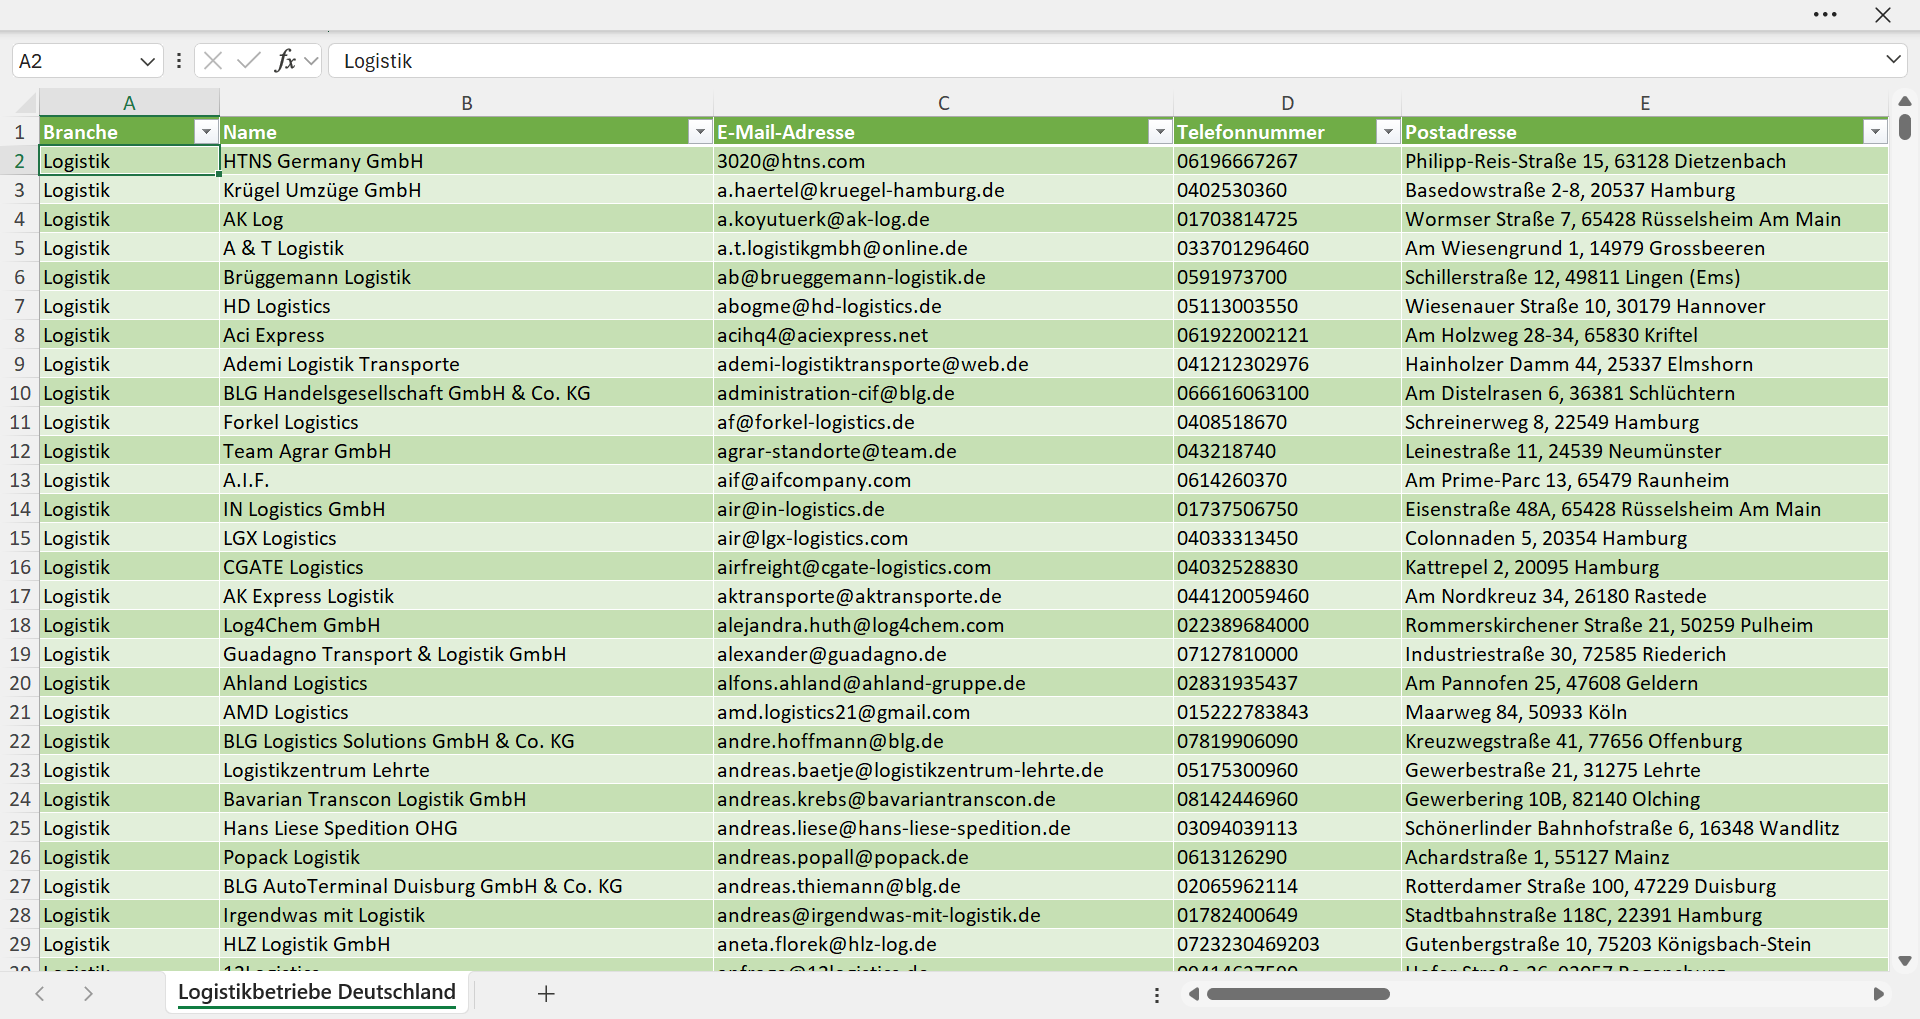1920x1019 pixels.
Task: Select address Kreuzwegstraße 41, 77656 Offenburg
Action: click(1645, 741)
